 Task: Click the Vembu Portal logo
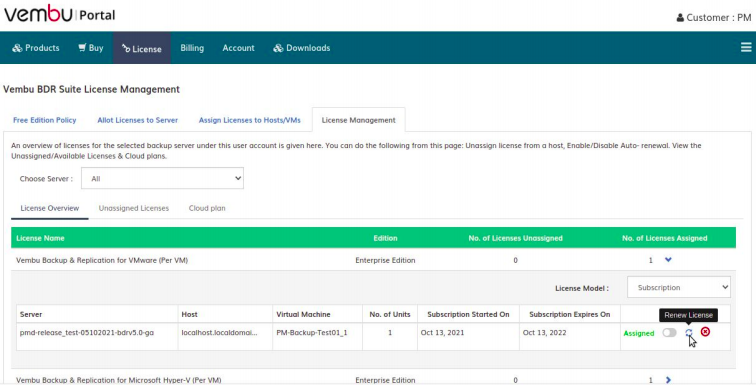tap(59, 14)
